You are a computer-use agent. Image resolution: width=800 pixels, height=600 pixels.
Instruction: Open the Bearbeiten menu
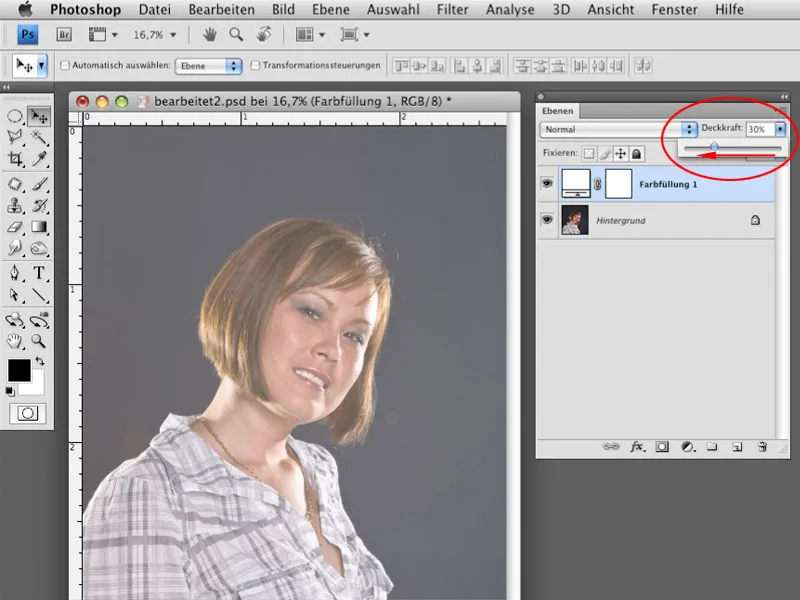[x=221, y=10]
